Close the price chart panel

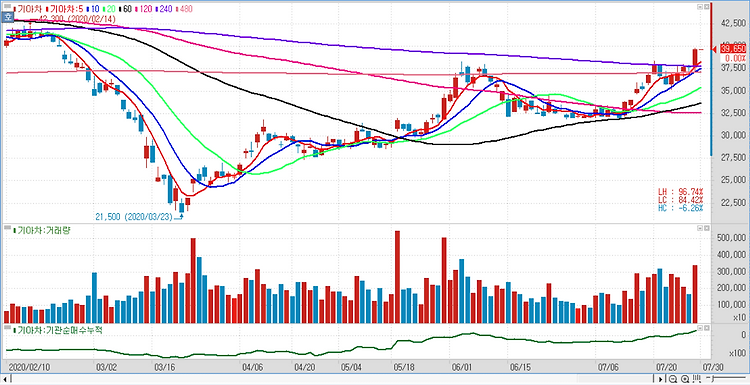706,7
